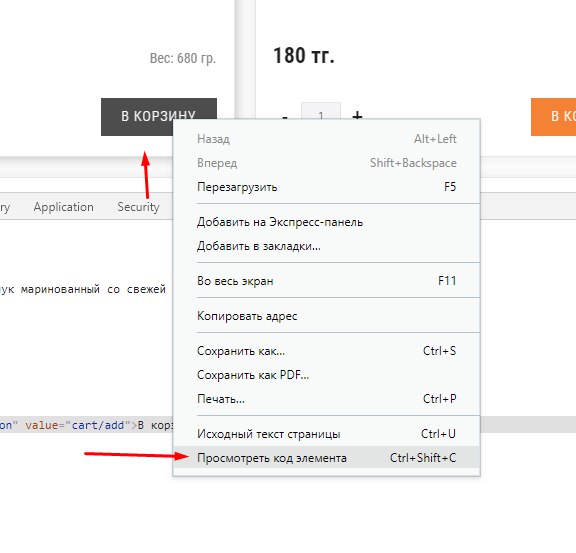576x553 pixels.
Task: Choose "Добавить на Экспресс-панель"
Action: [x=326, y=222]
